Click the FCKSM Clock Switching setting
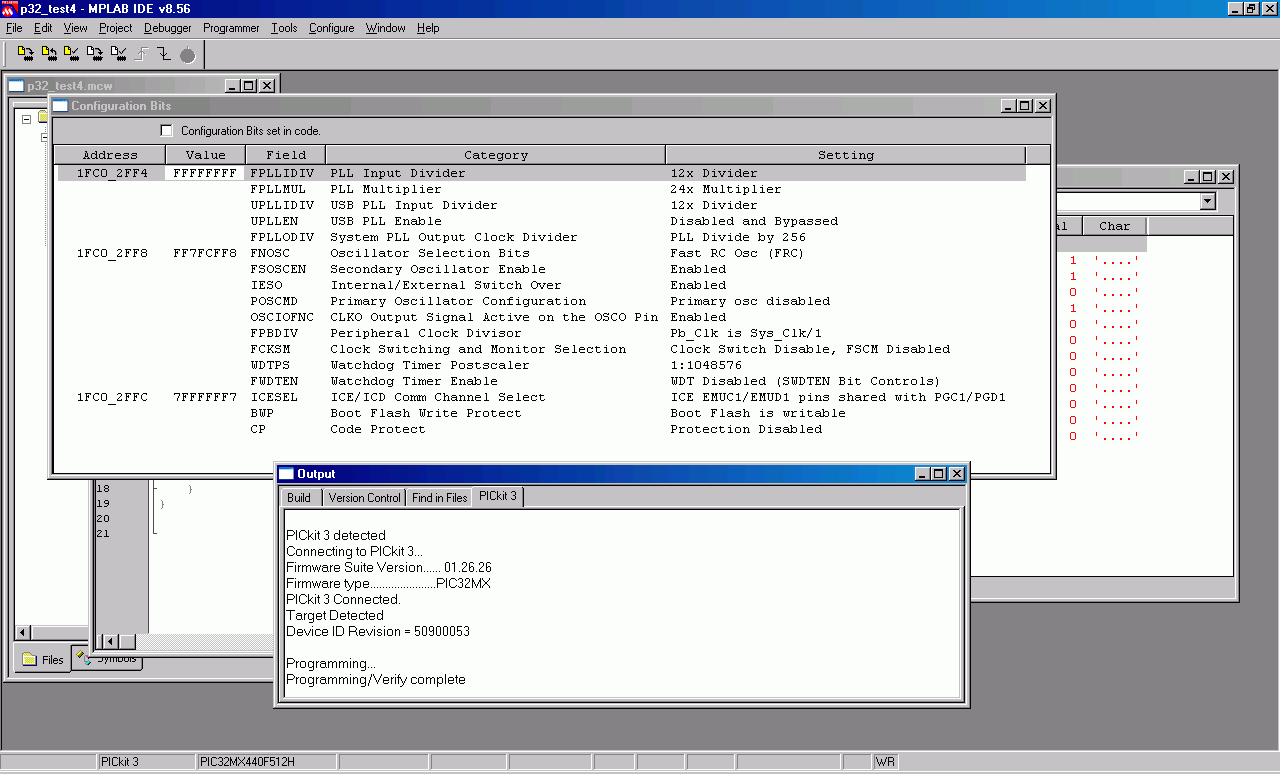 tap(810, 349)
